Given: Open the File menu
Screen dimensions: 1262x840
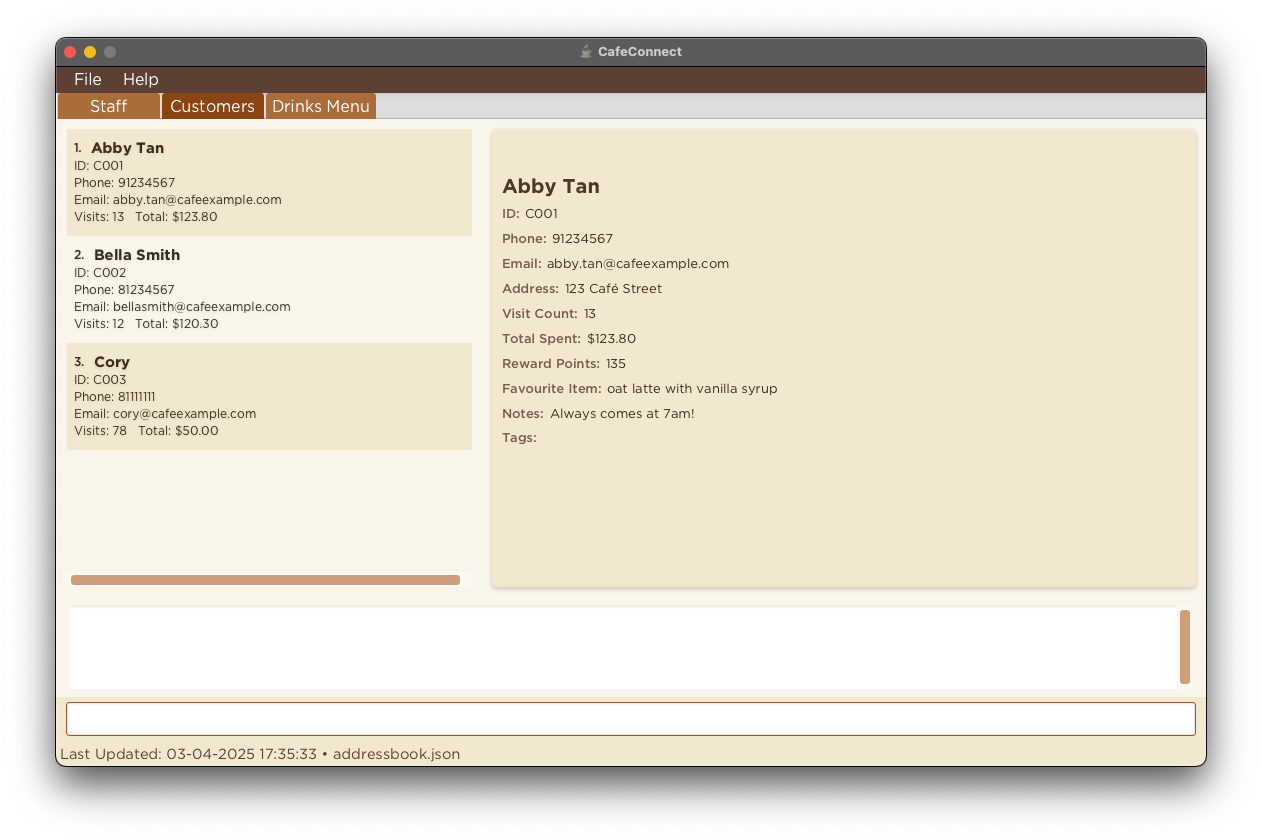Looking at the screenshot, I should coord(88,79).
